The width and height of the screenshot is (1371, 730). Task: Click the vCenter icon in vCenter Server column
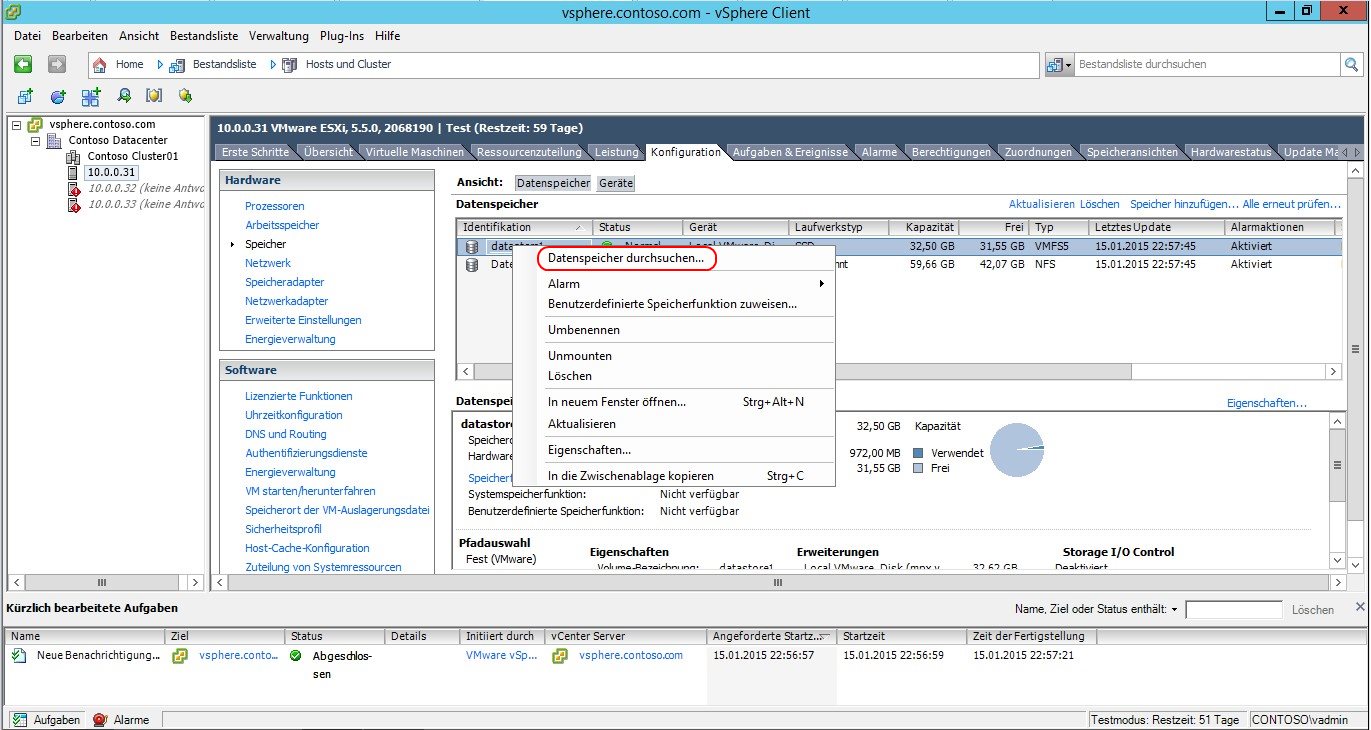pyautogui.click(x=562, y=656)
